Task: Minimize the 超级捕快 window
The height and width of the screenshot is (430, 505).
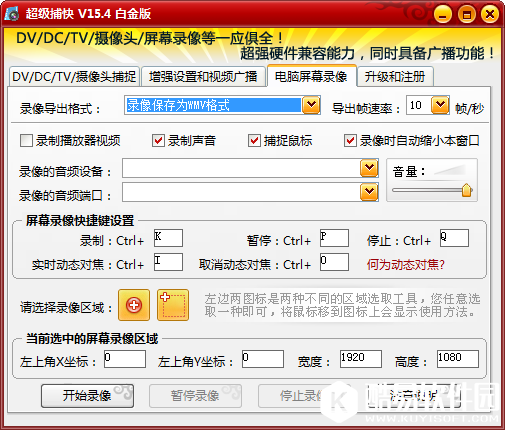Action: click(x=443, y=14)
